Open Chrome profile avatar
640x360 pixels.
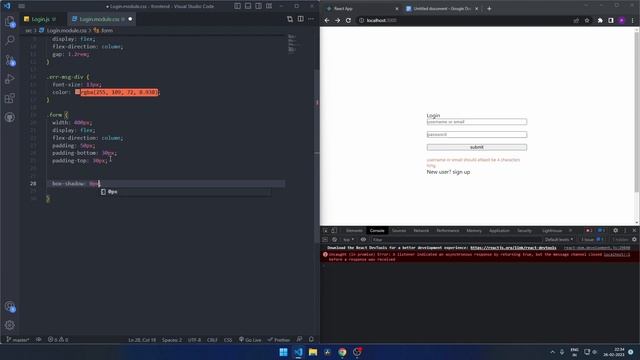click(622, 20)
